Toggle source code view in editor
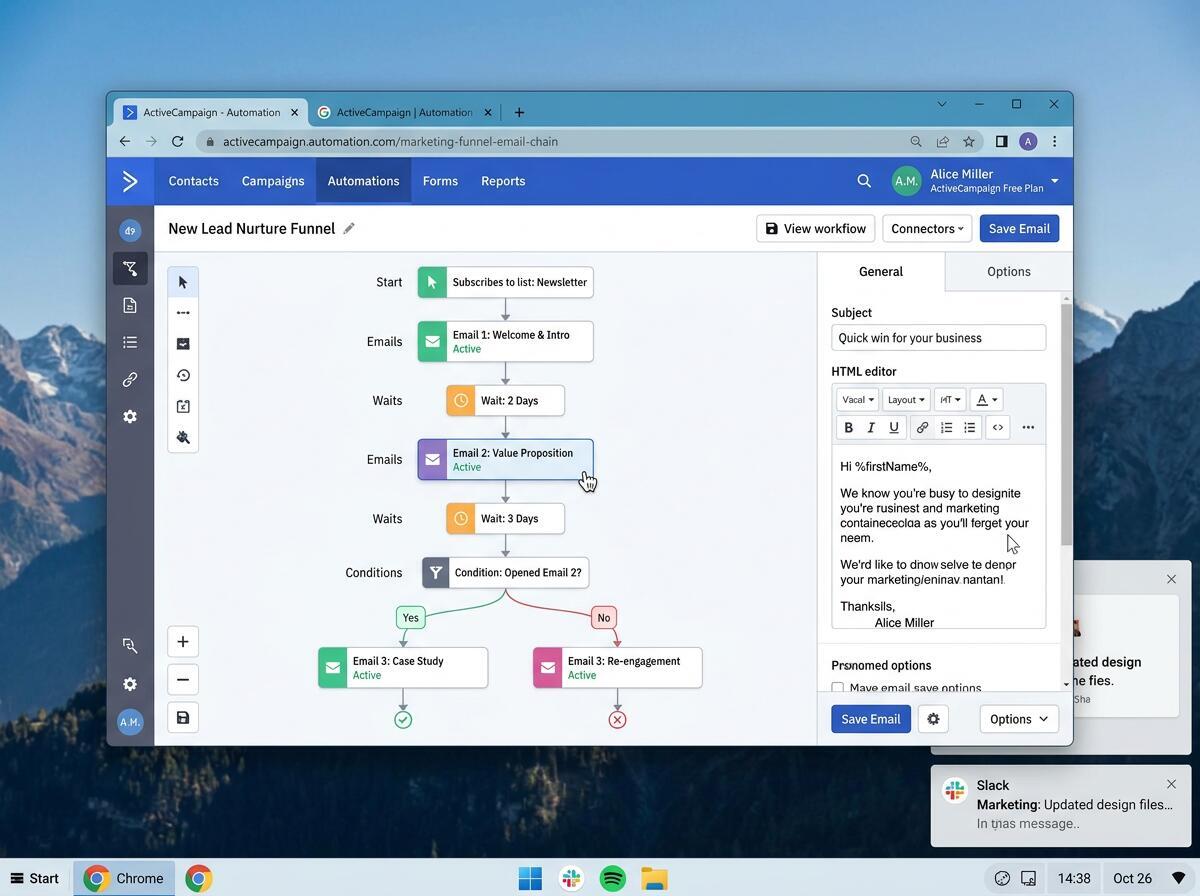1200x896 pixels. coord(997,428)
